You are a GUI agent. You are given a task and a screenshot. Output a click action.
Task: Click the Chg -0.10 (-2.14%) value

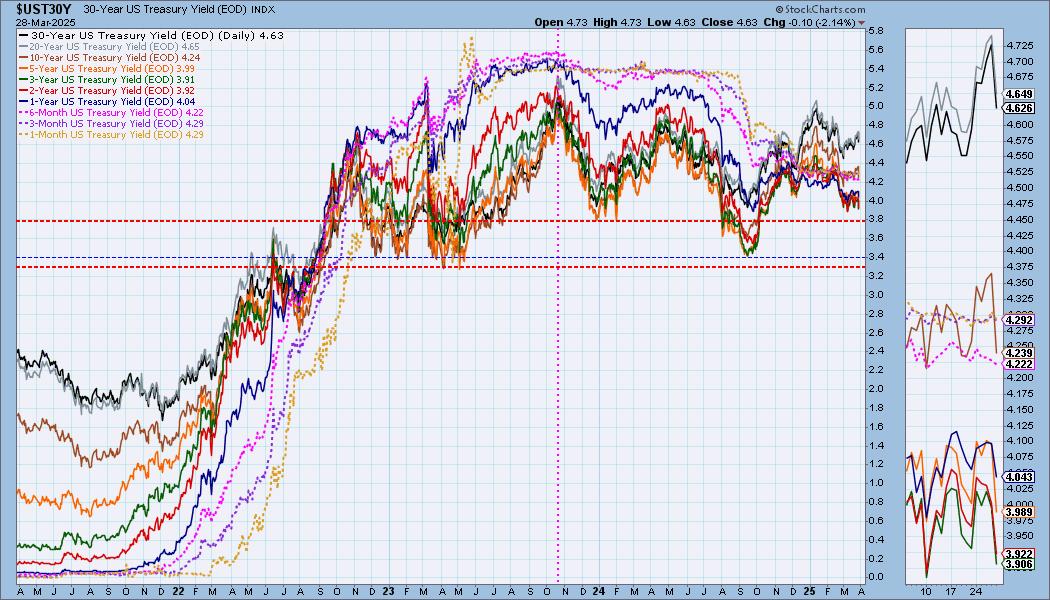pyautogui.click(x=810, y=22)
